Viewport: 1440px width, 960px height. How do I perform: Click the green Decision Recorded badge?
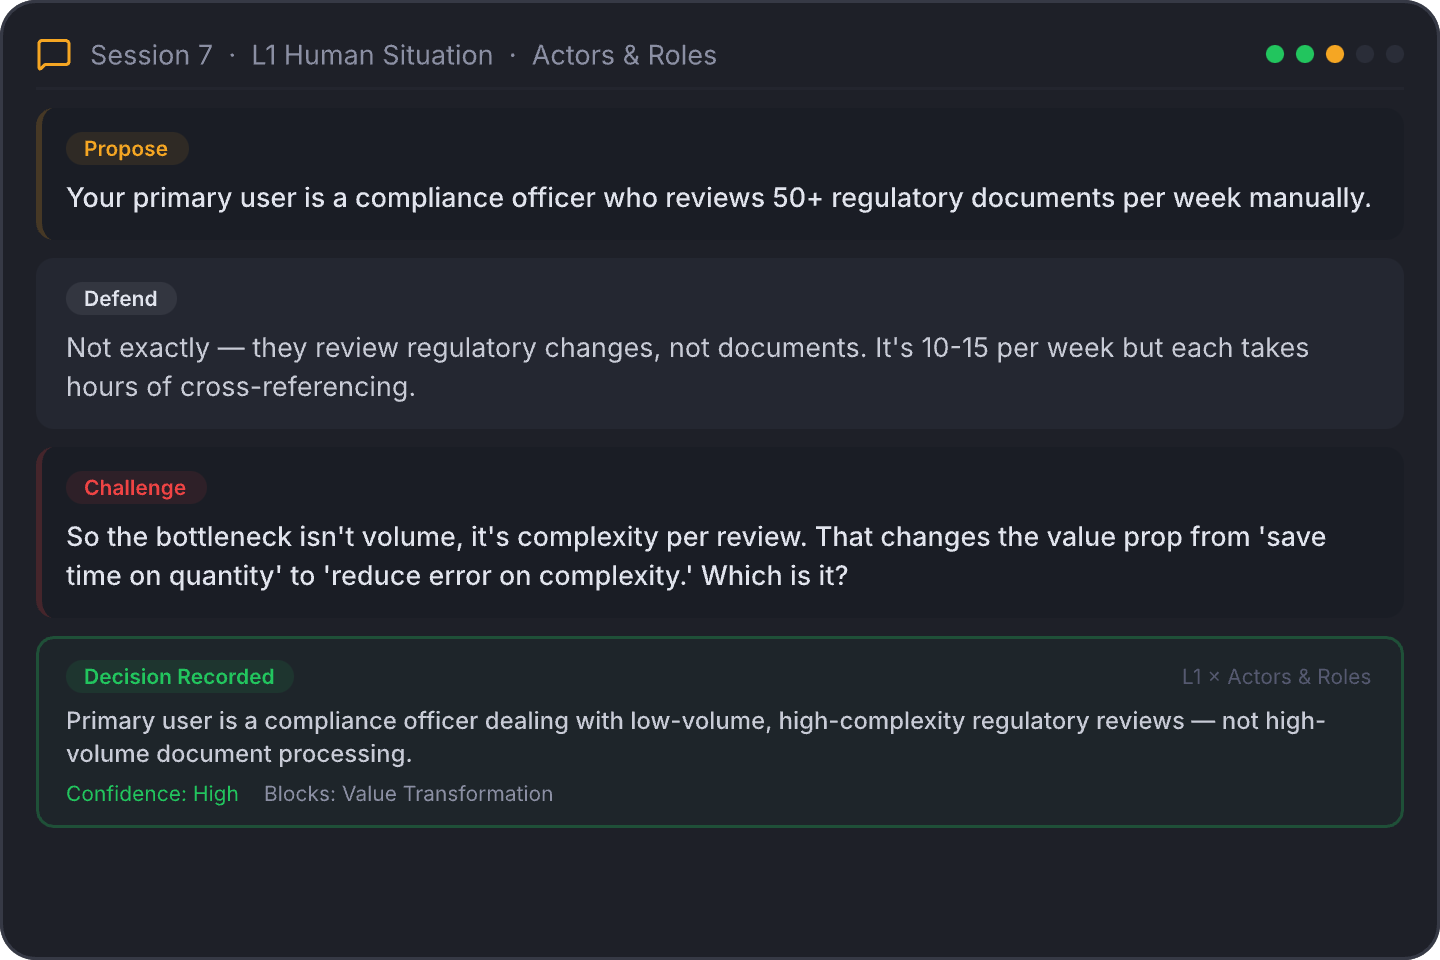point(179,677)
